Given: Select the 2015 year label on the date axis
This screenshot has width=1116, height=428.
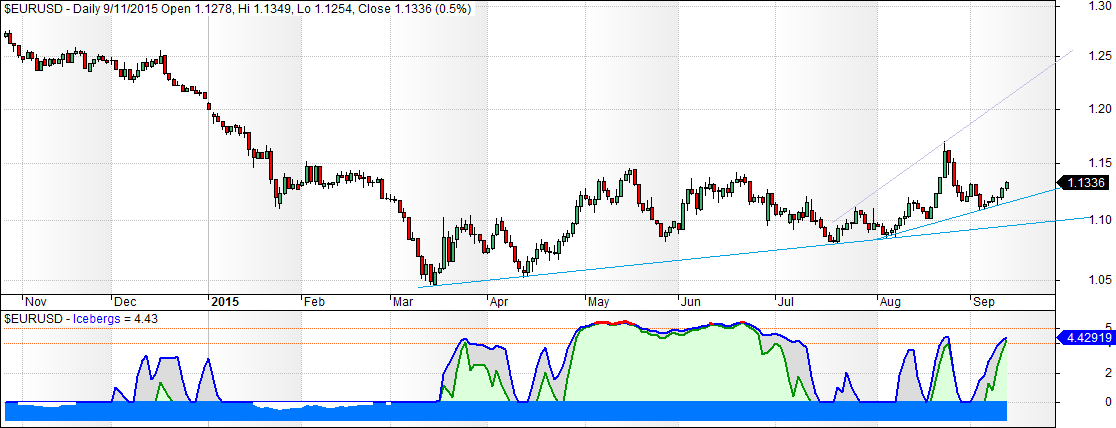Looking at the screenshot, I should (226, 300).
